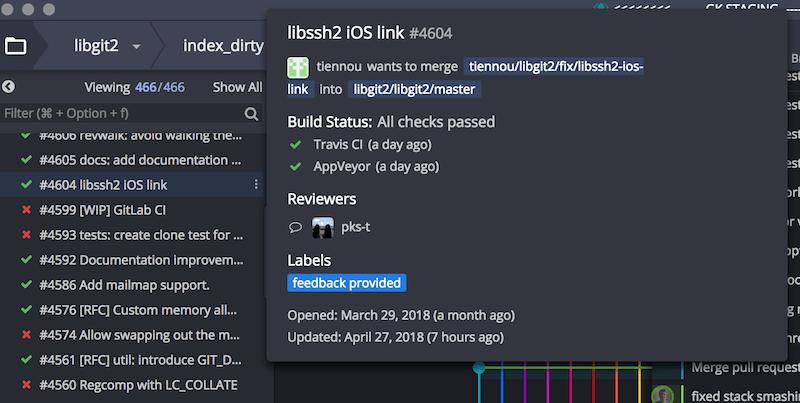Select pull request #4606 revwalk
The width and height of the screenshot is (800, 403).
tap(132, 136)
